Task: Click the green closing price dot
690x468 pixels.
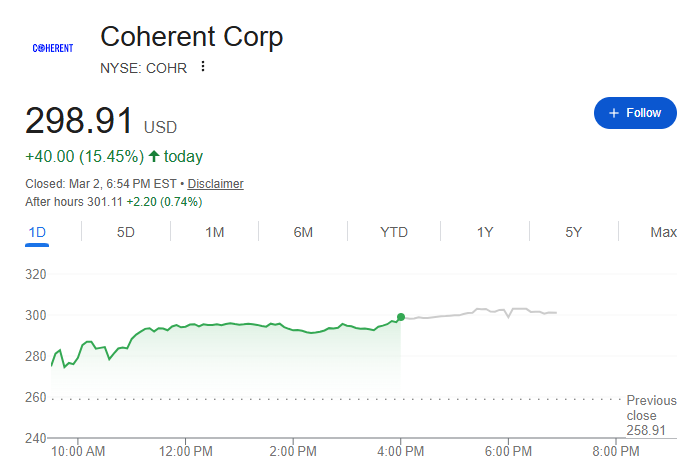Action: coord(401,317)
